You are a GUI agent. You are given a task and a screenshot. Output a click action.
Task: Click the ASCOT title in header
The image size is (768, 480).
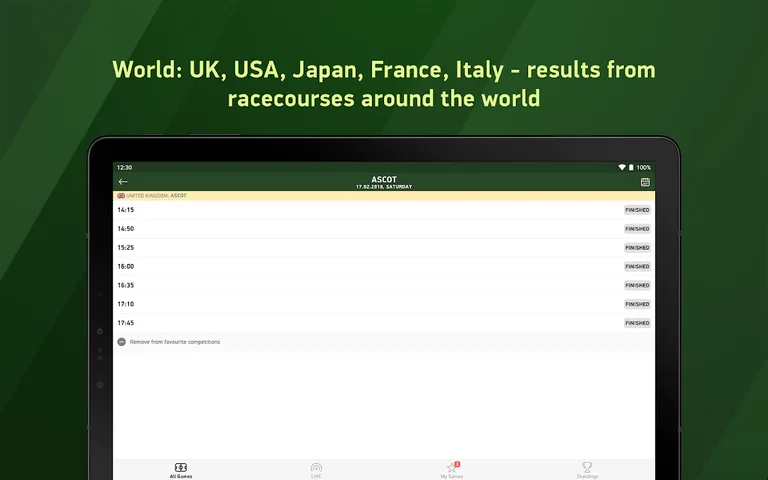tap(384, 179)
